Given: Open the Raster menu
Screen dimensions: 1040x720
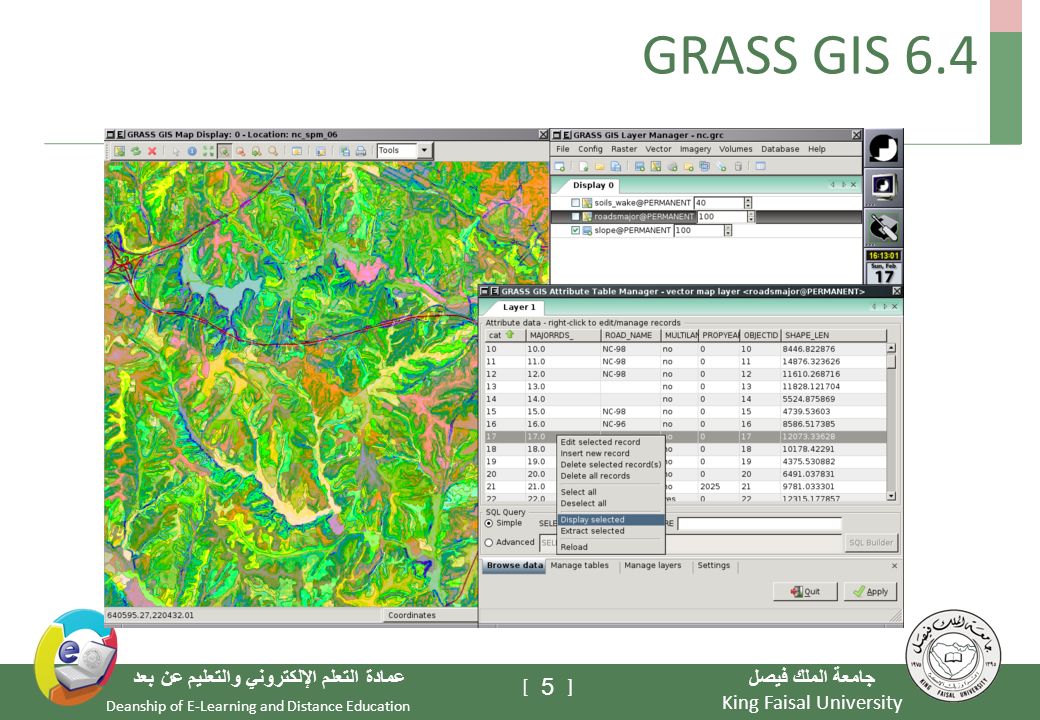Looking at the screenshot, I should point(624,149).
